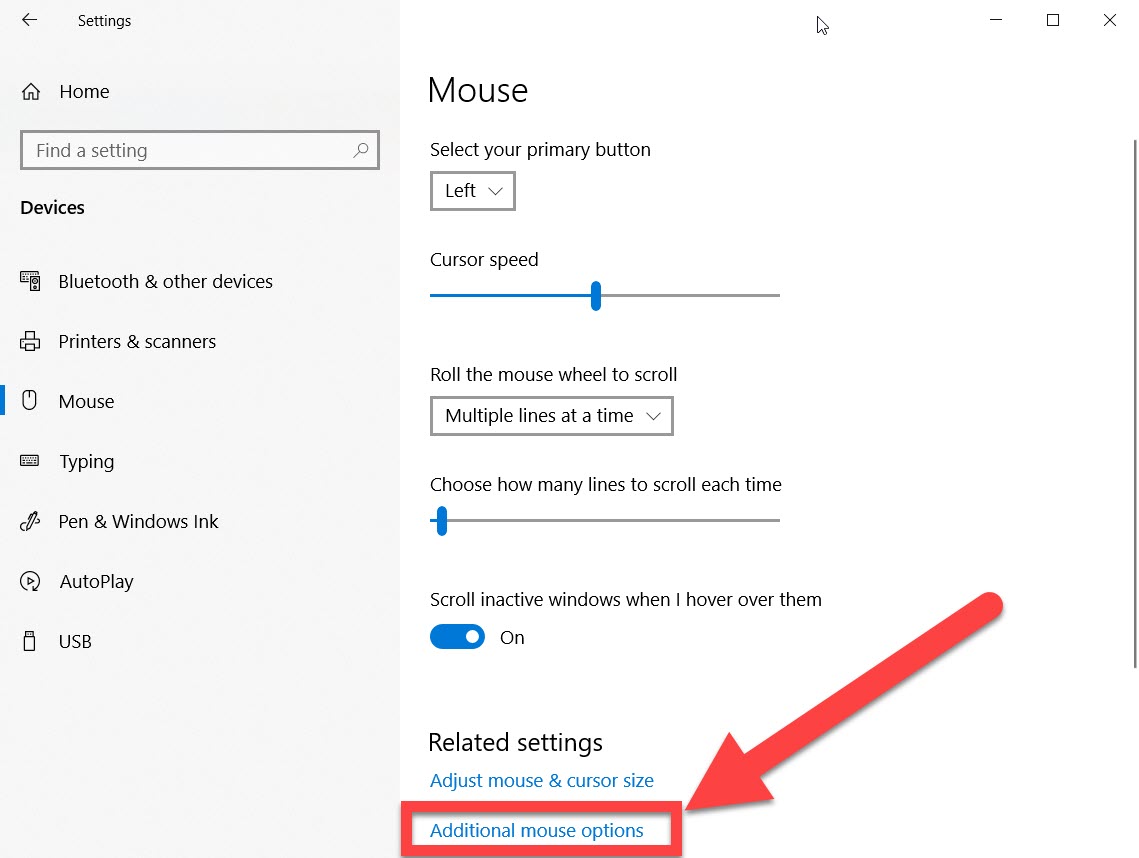Click the Printers & scanners printer icon
The height and width of the screenshot is (858, 1139).
[30, 341]
